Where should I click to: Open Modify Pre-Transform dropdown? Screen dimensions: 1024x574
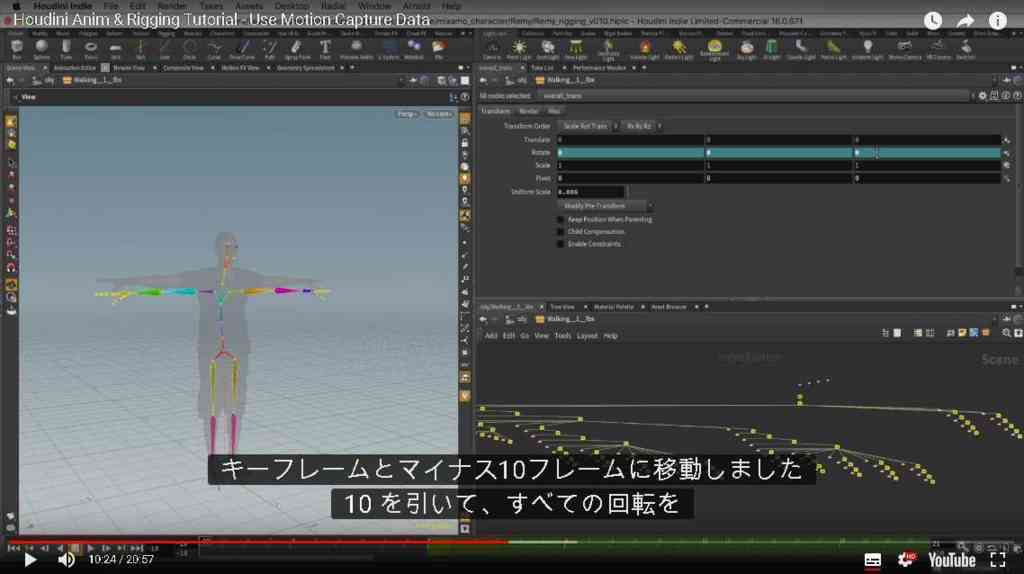pyautogui.click(x=605, y=206)
